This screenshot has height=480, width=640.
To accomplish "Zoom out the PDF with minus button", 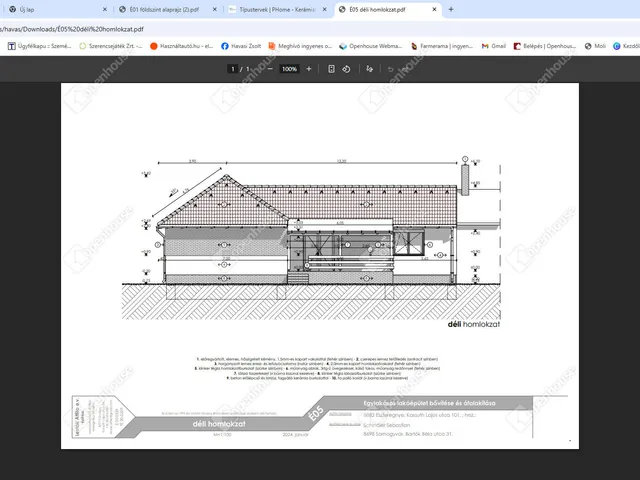I will [x=270, y=69].
